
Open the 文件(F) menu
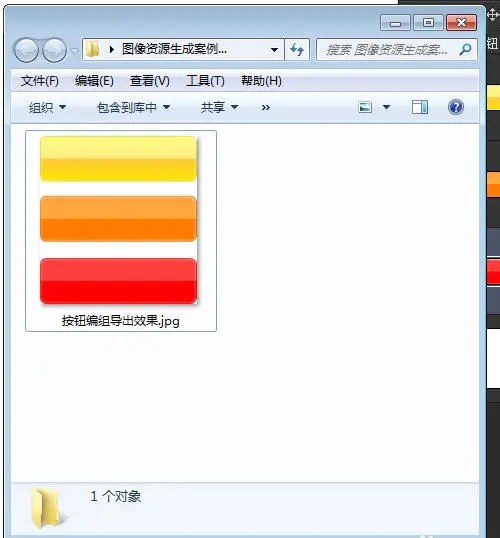pos(40,81)
